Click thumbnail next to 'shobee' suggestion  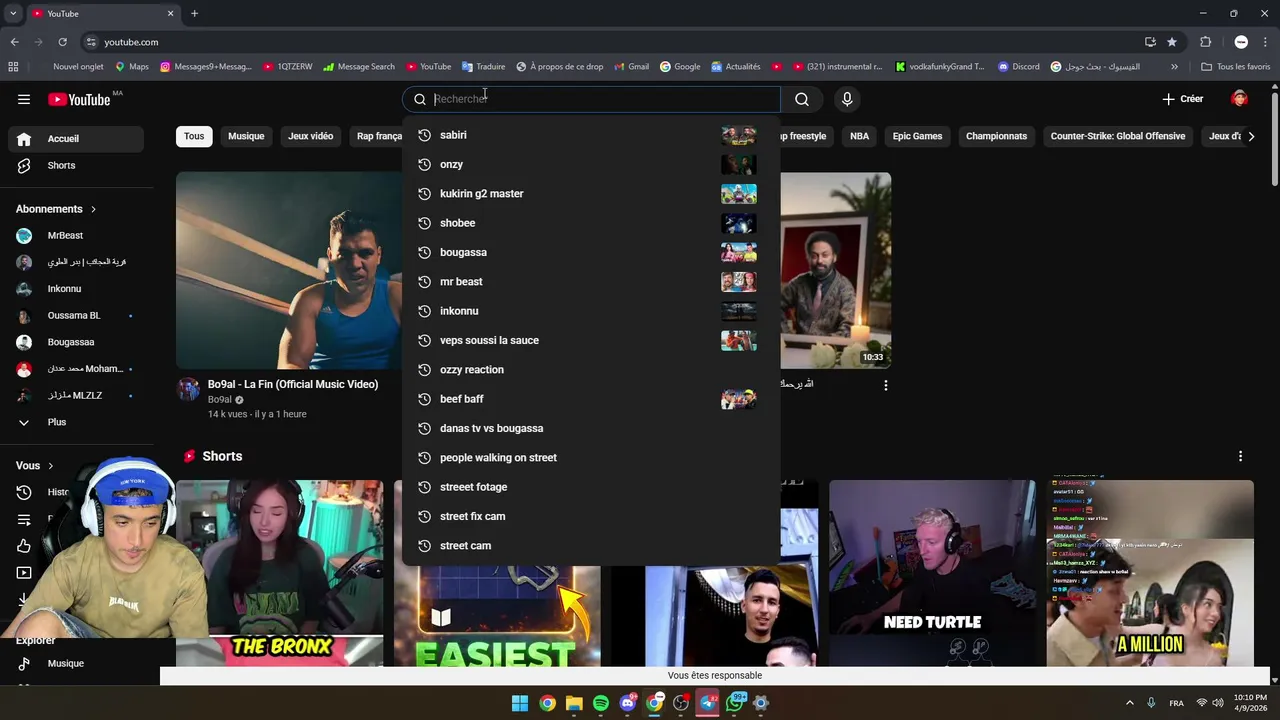coord(739,223)
